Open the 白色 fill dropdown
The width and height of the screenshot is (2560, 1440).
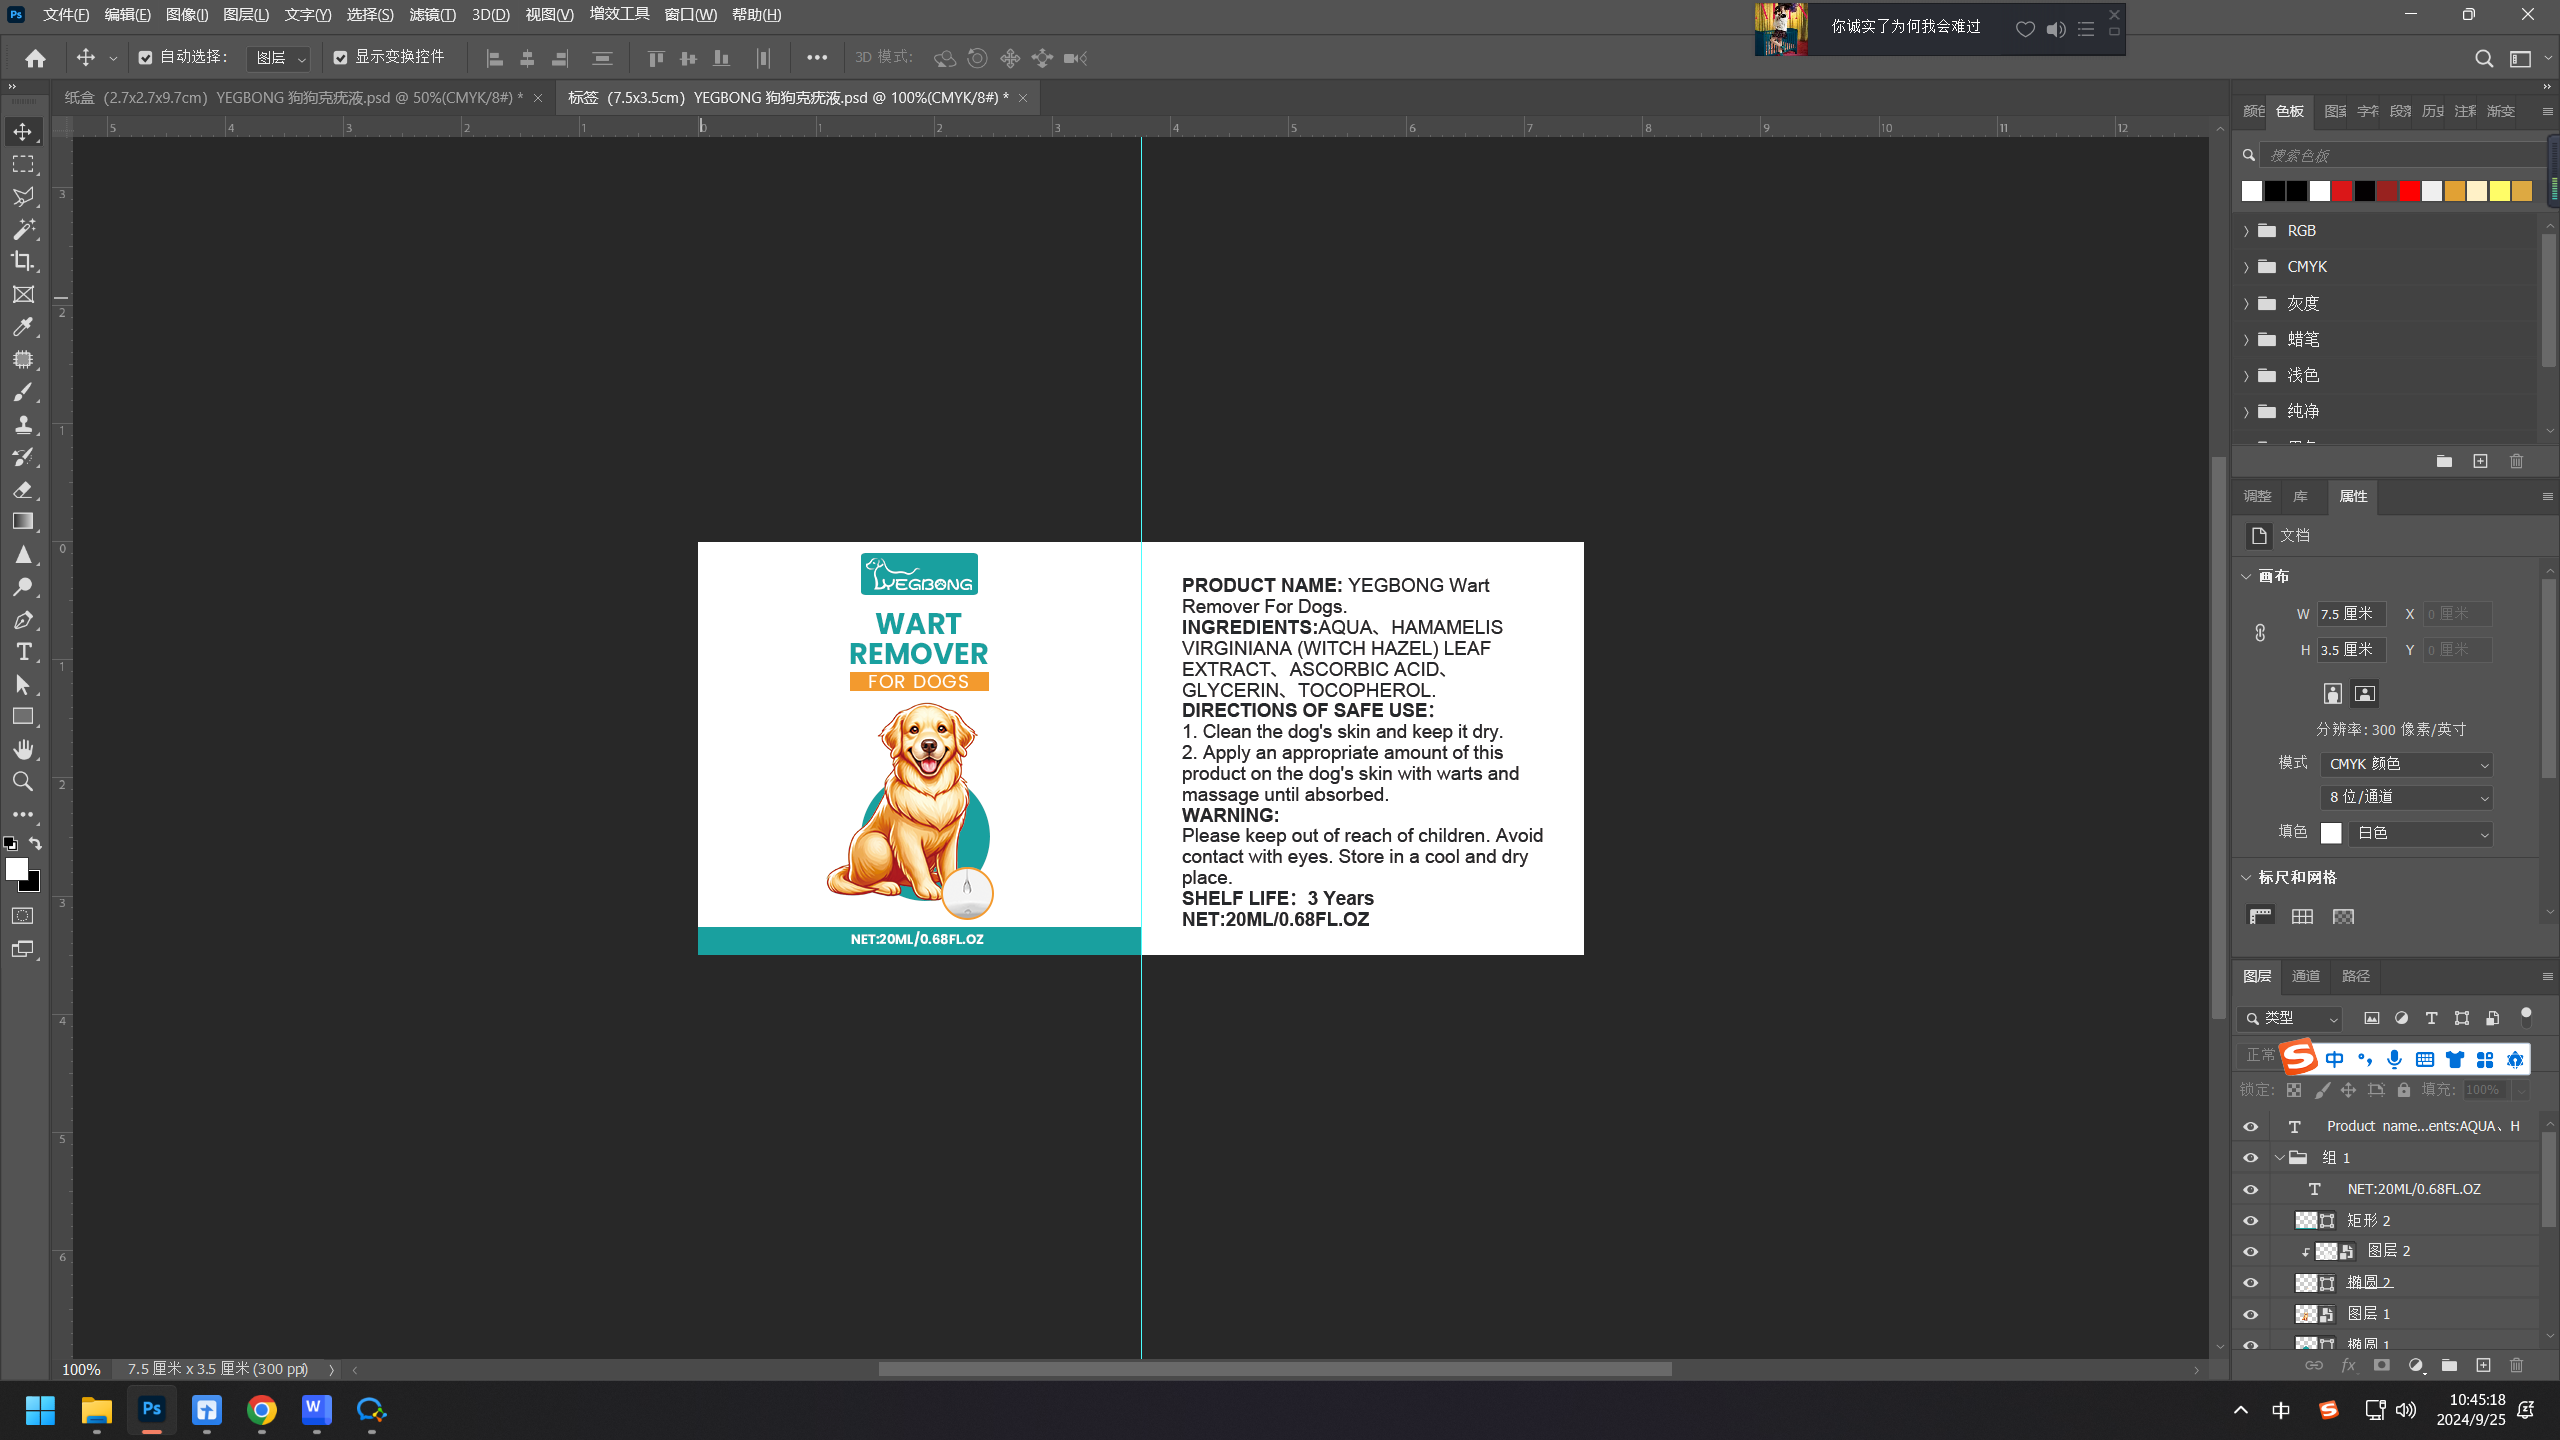point(2420,833)
